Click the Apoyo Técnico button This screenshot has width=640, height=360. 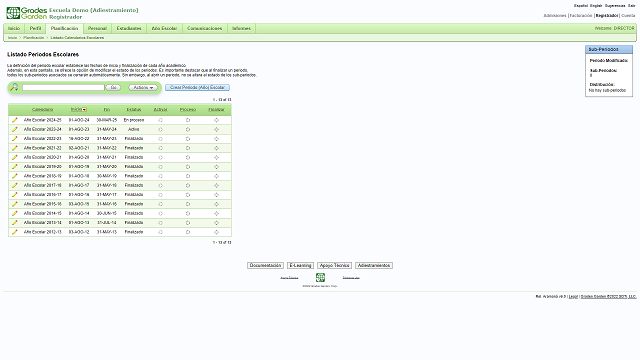click(334, 265)
